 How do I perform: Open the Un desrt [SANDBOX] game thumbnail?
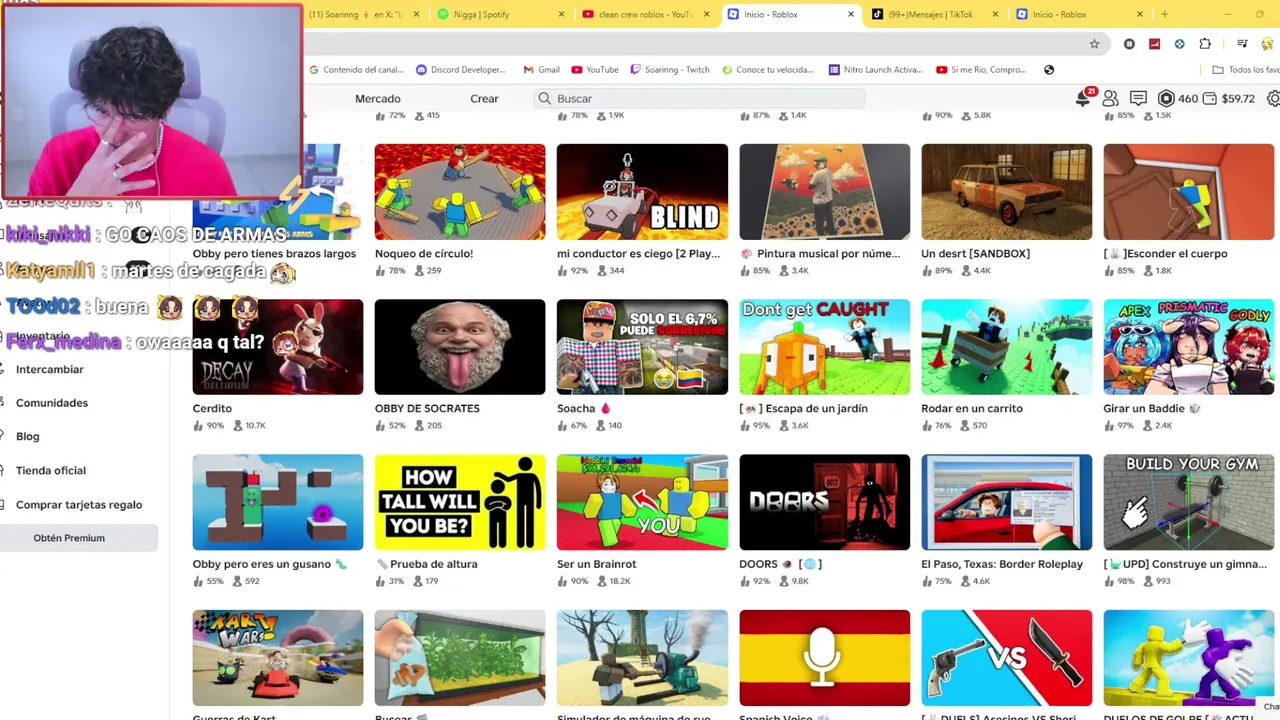[1007, 192]
